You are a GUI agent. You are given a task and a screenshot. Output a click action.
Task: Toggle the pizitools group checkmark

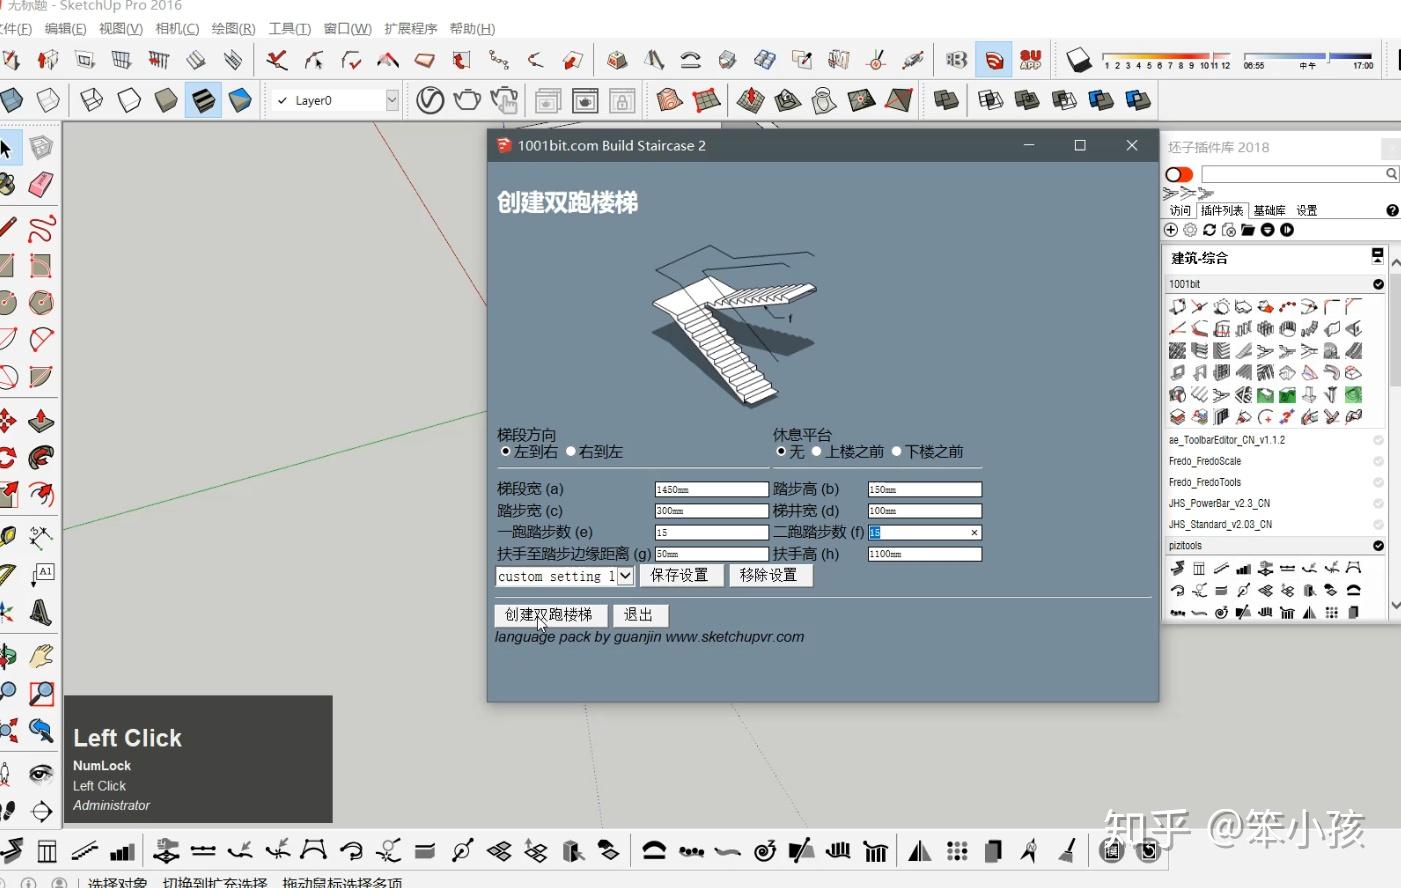pyautogui.click(x=1378, y=546)
